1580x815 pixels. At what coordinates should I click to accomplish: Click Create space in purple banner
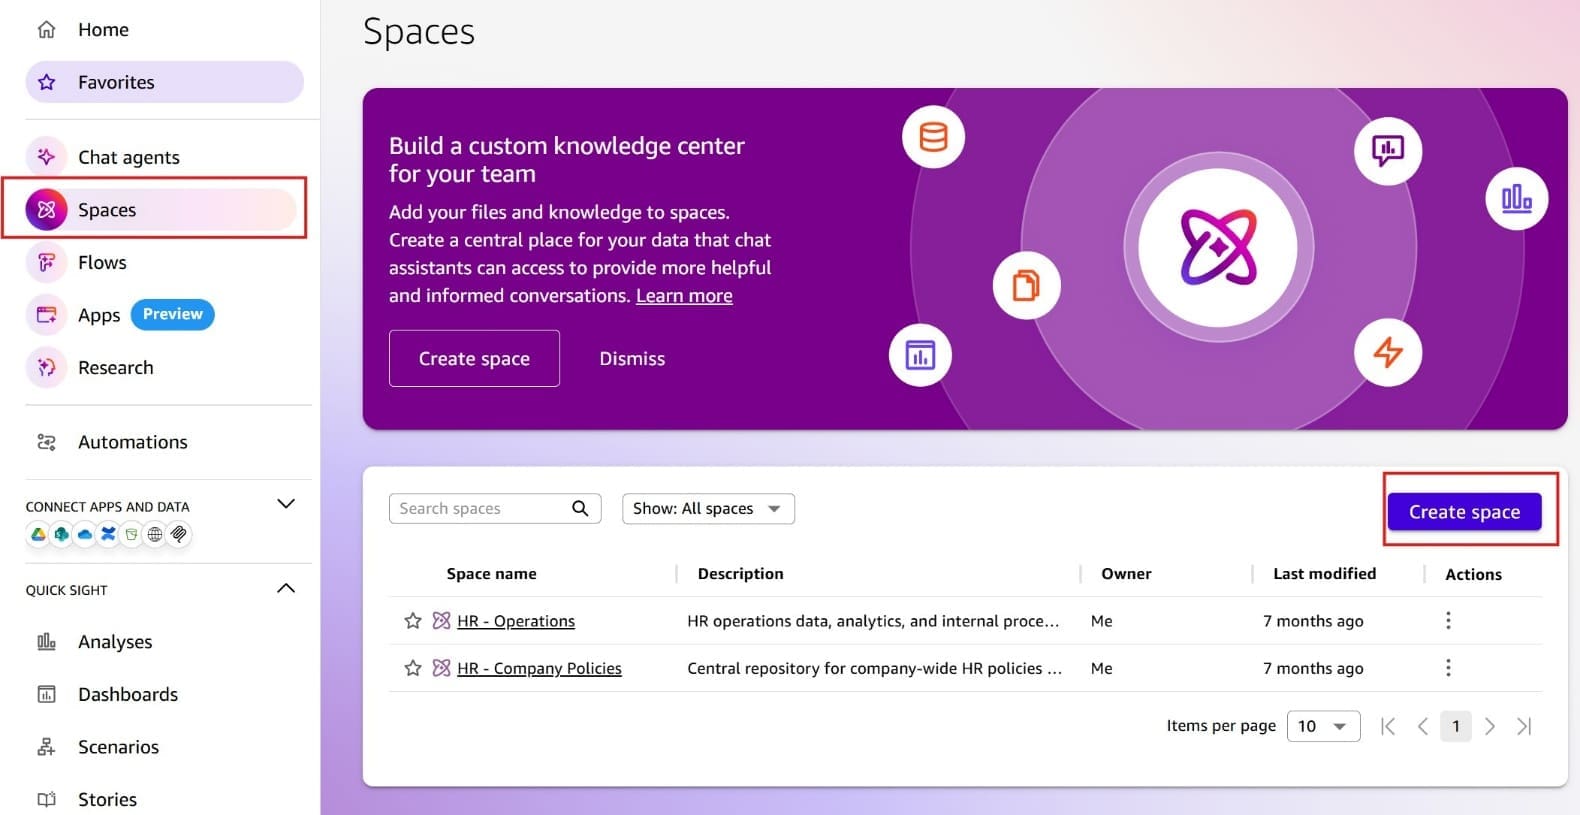point(474,358)
